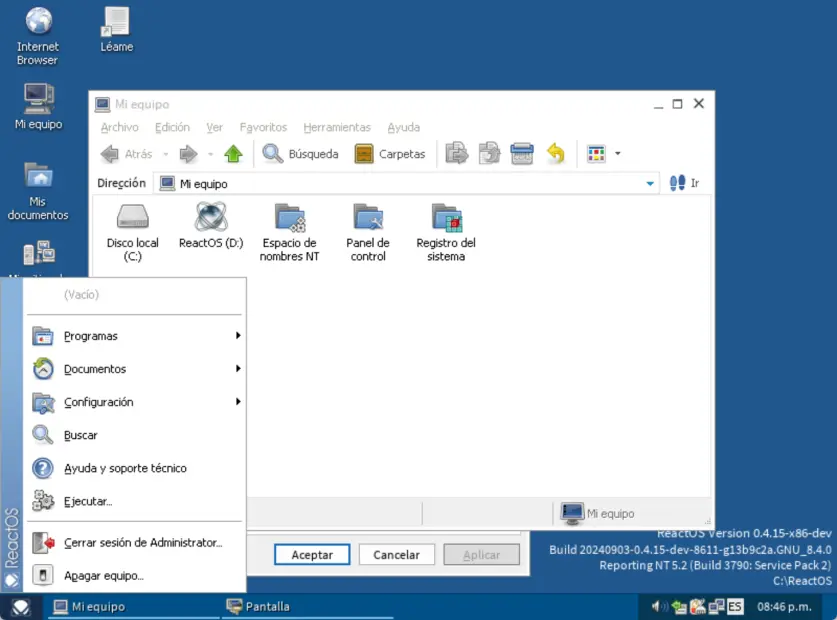
Task: Click the Move To toolbar icon
Action: tap(457, 154)
